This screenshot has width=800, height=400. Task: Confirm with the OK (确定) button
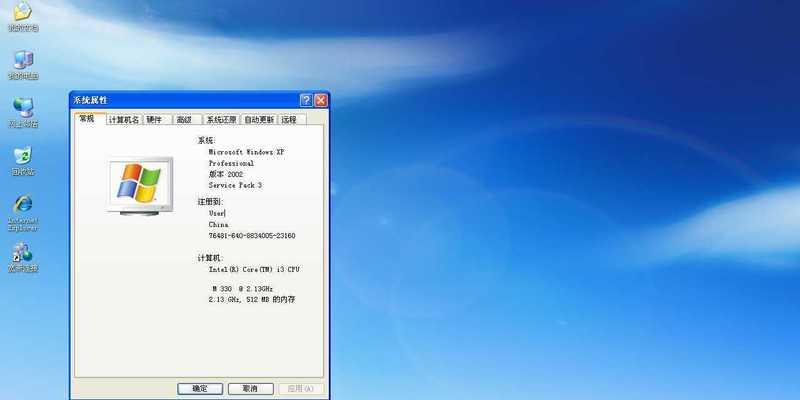coord(200,389)
